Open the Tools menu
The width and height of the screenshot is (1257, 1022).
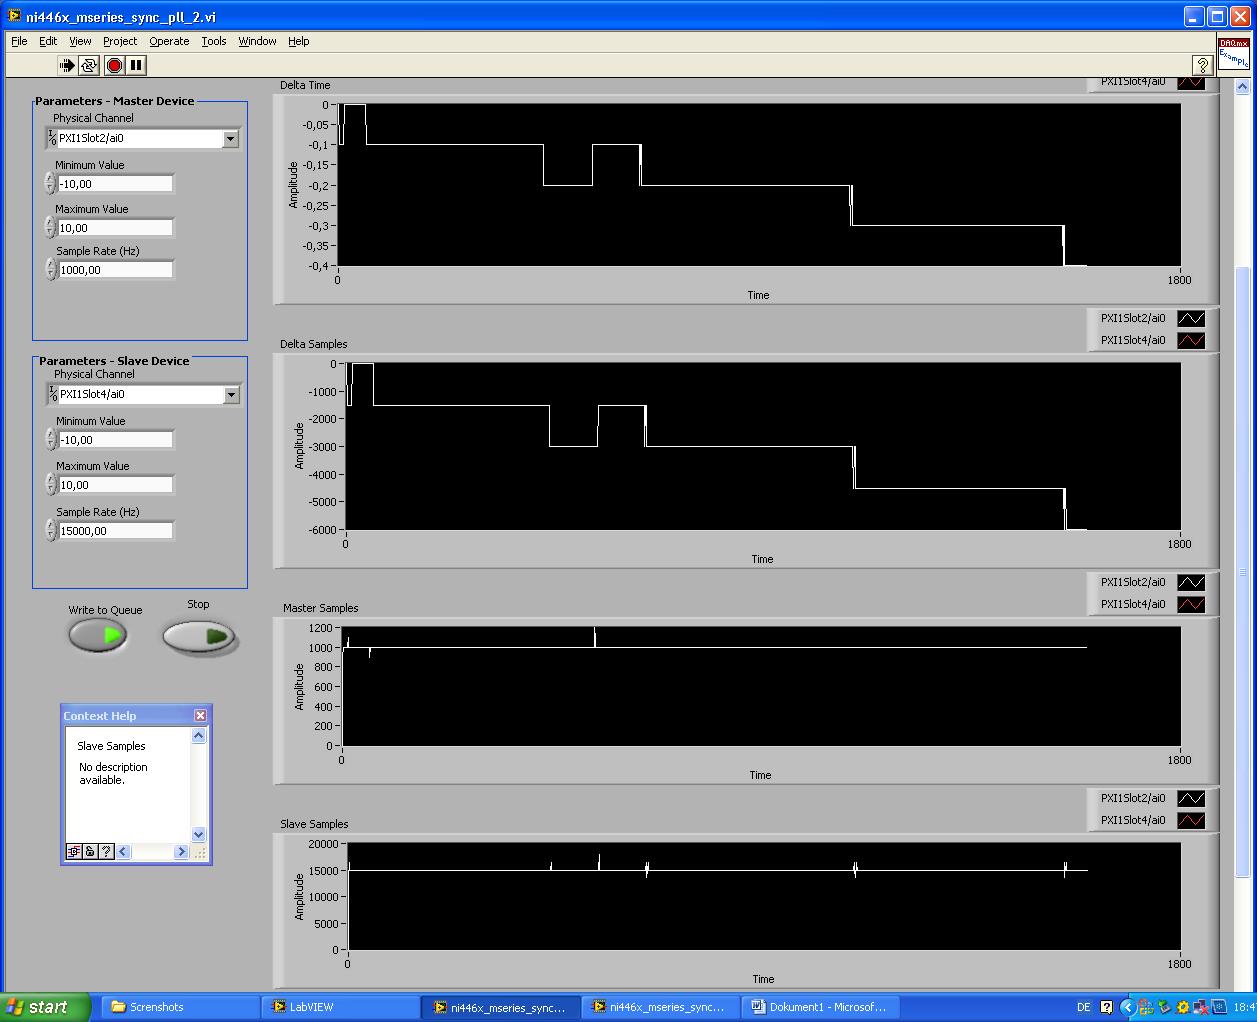click(x=214, y=41)
